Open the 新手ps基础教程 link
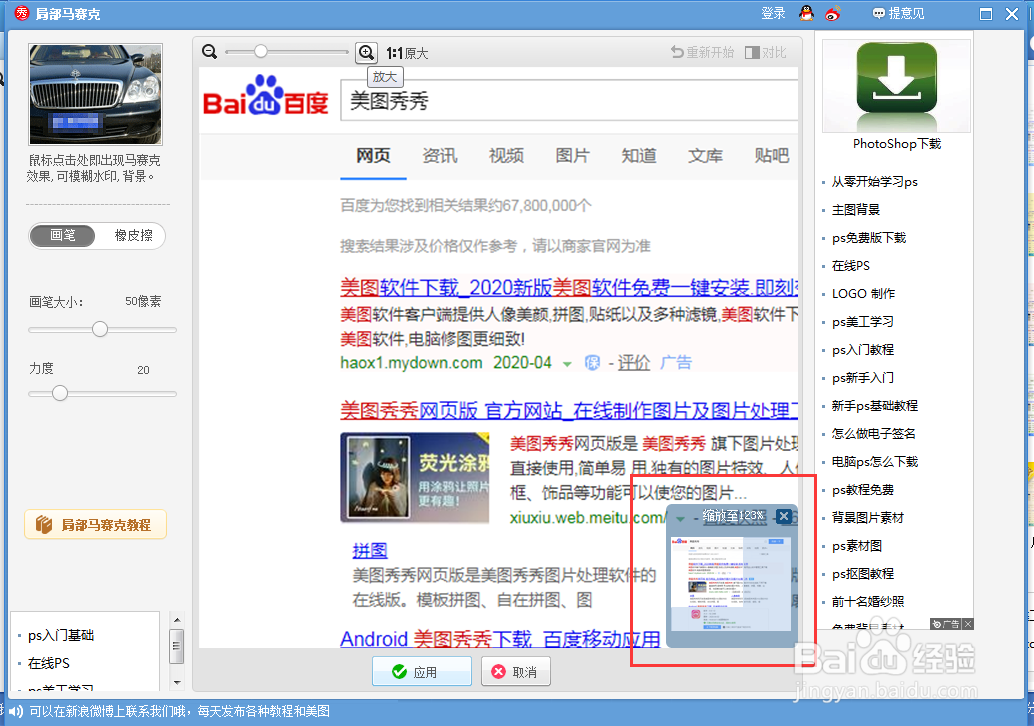Screen dimensions: 1034x726 point(874,406)
